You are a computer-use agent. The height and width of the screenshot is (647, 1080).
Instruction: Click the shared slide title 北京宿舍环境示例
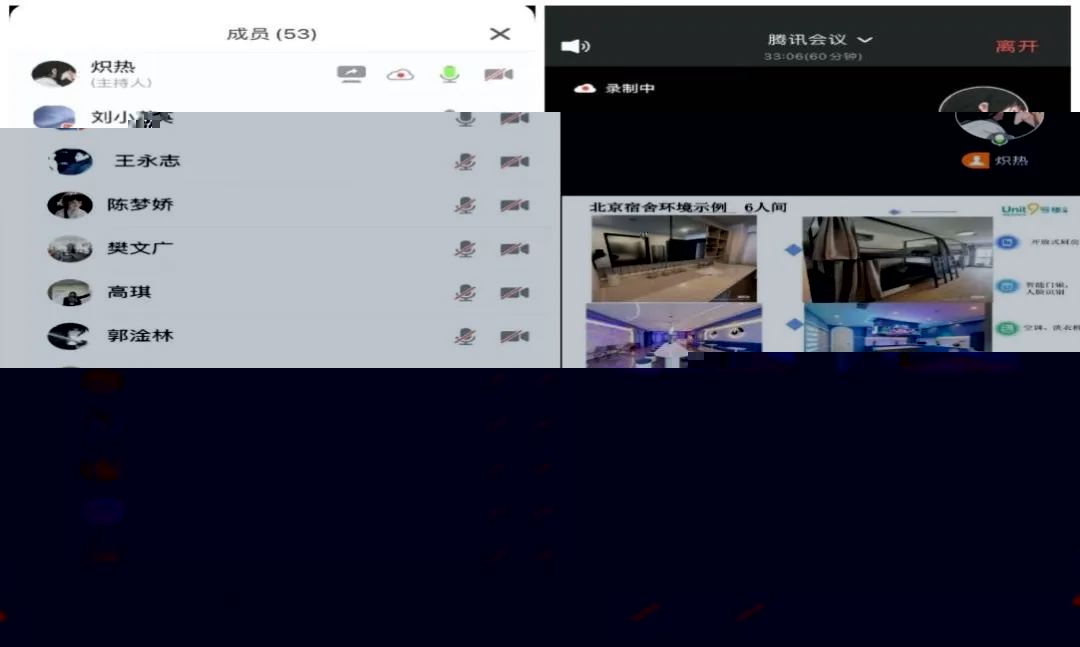658,207
